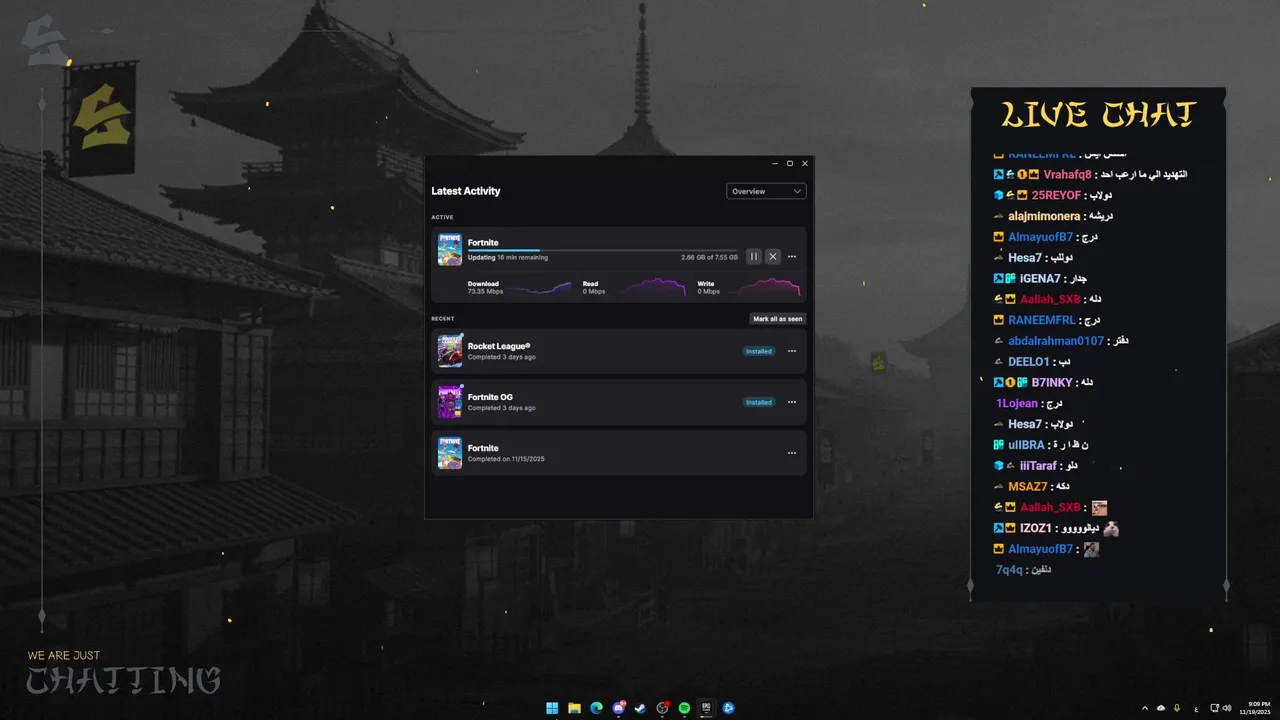Open volume control in system tray
The image size is (1280, 720).
pyautogui.click(x=1227, y=708)
